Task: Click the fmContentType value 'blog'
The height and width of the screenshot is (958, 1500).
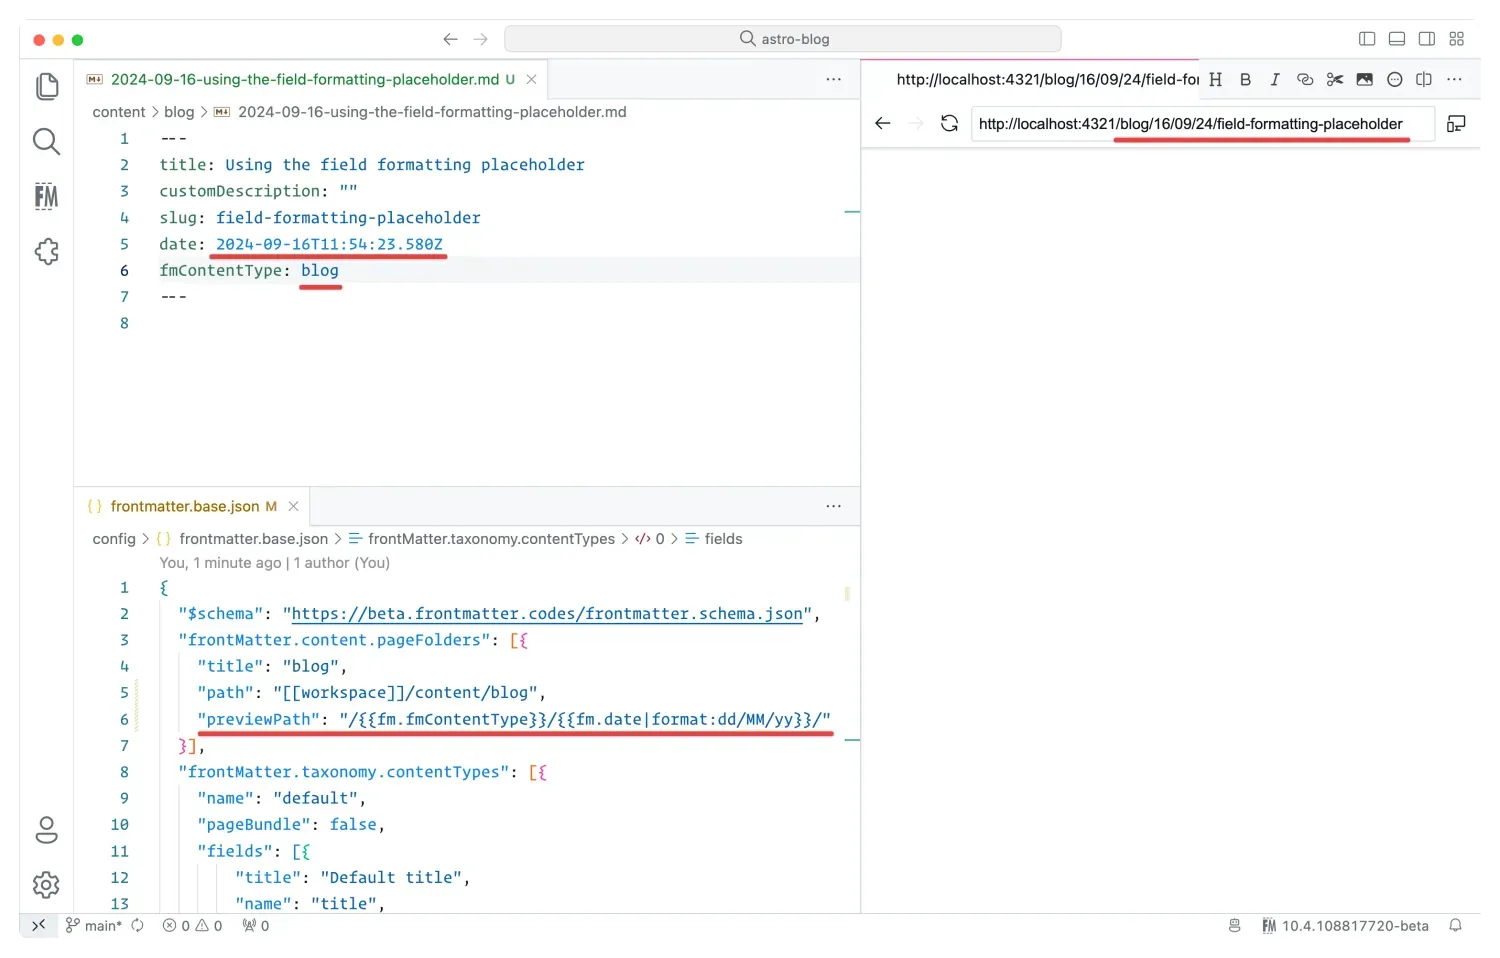Action: pyautogui.click(x=320, y=271)
